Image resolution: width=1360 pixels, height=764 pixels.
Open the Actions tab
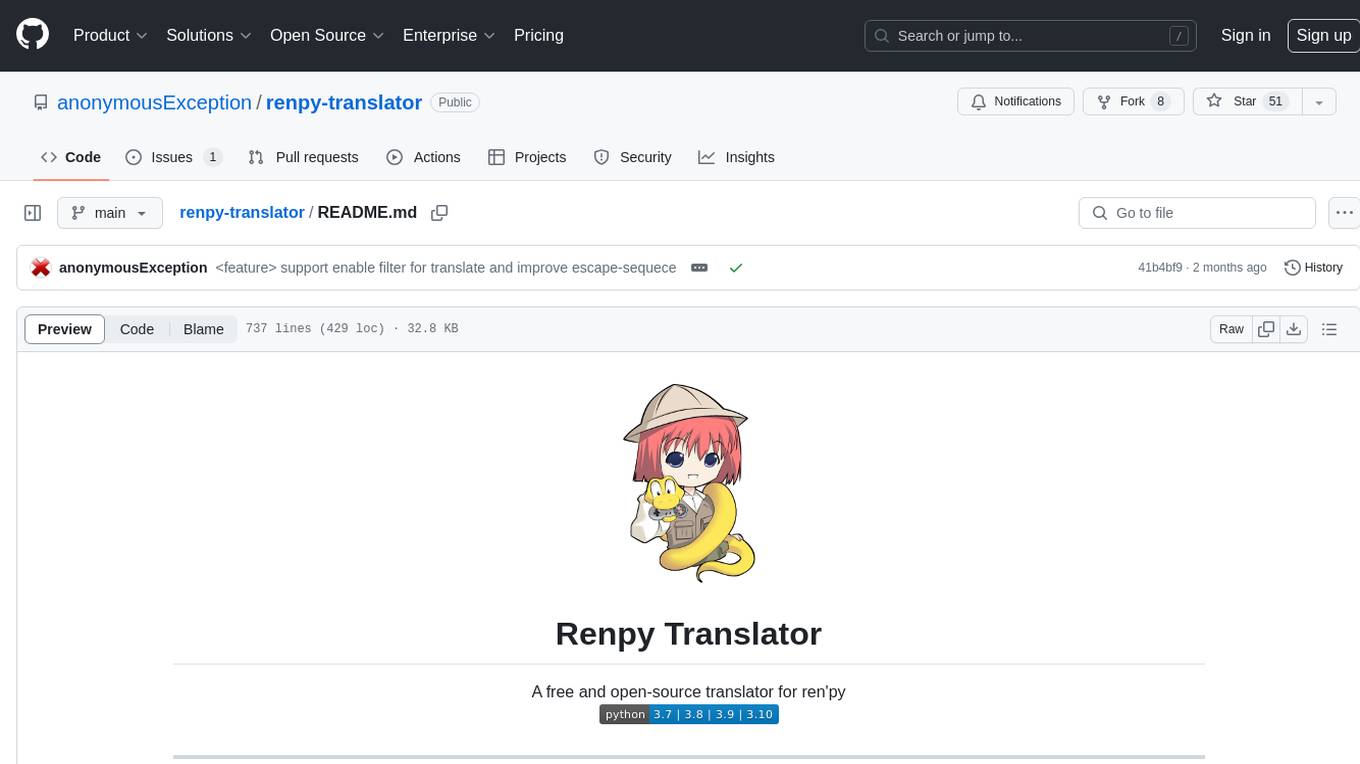tap(423, 157)
